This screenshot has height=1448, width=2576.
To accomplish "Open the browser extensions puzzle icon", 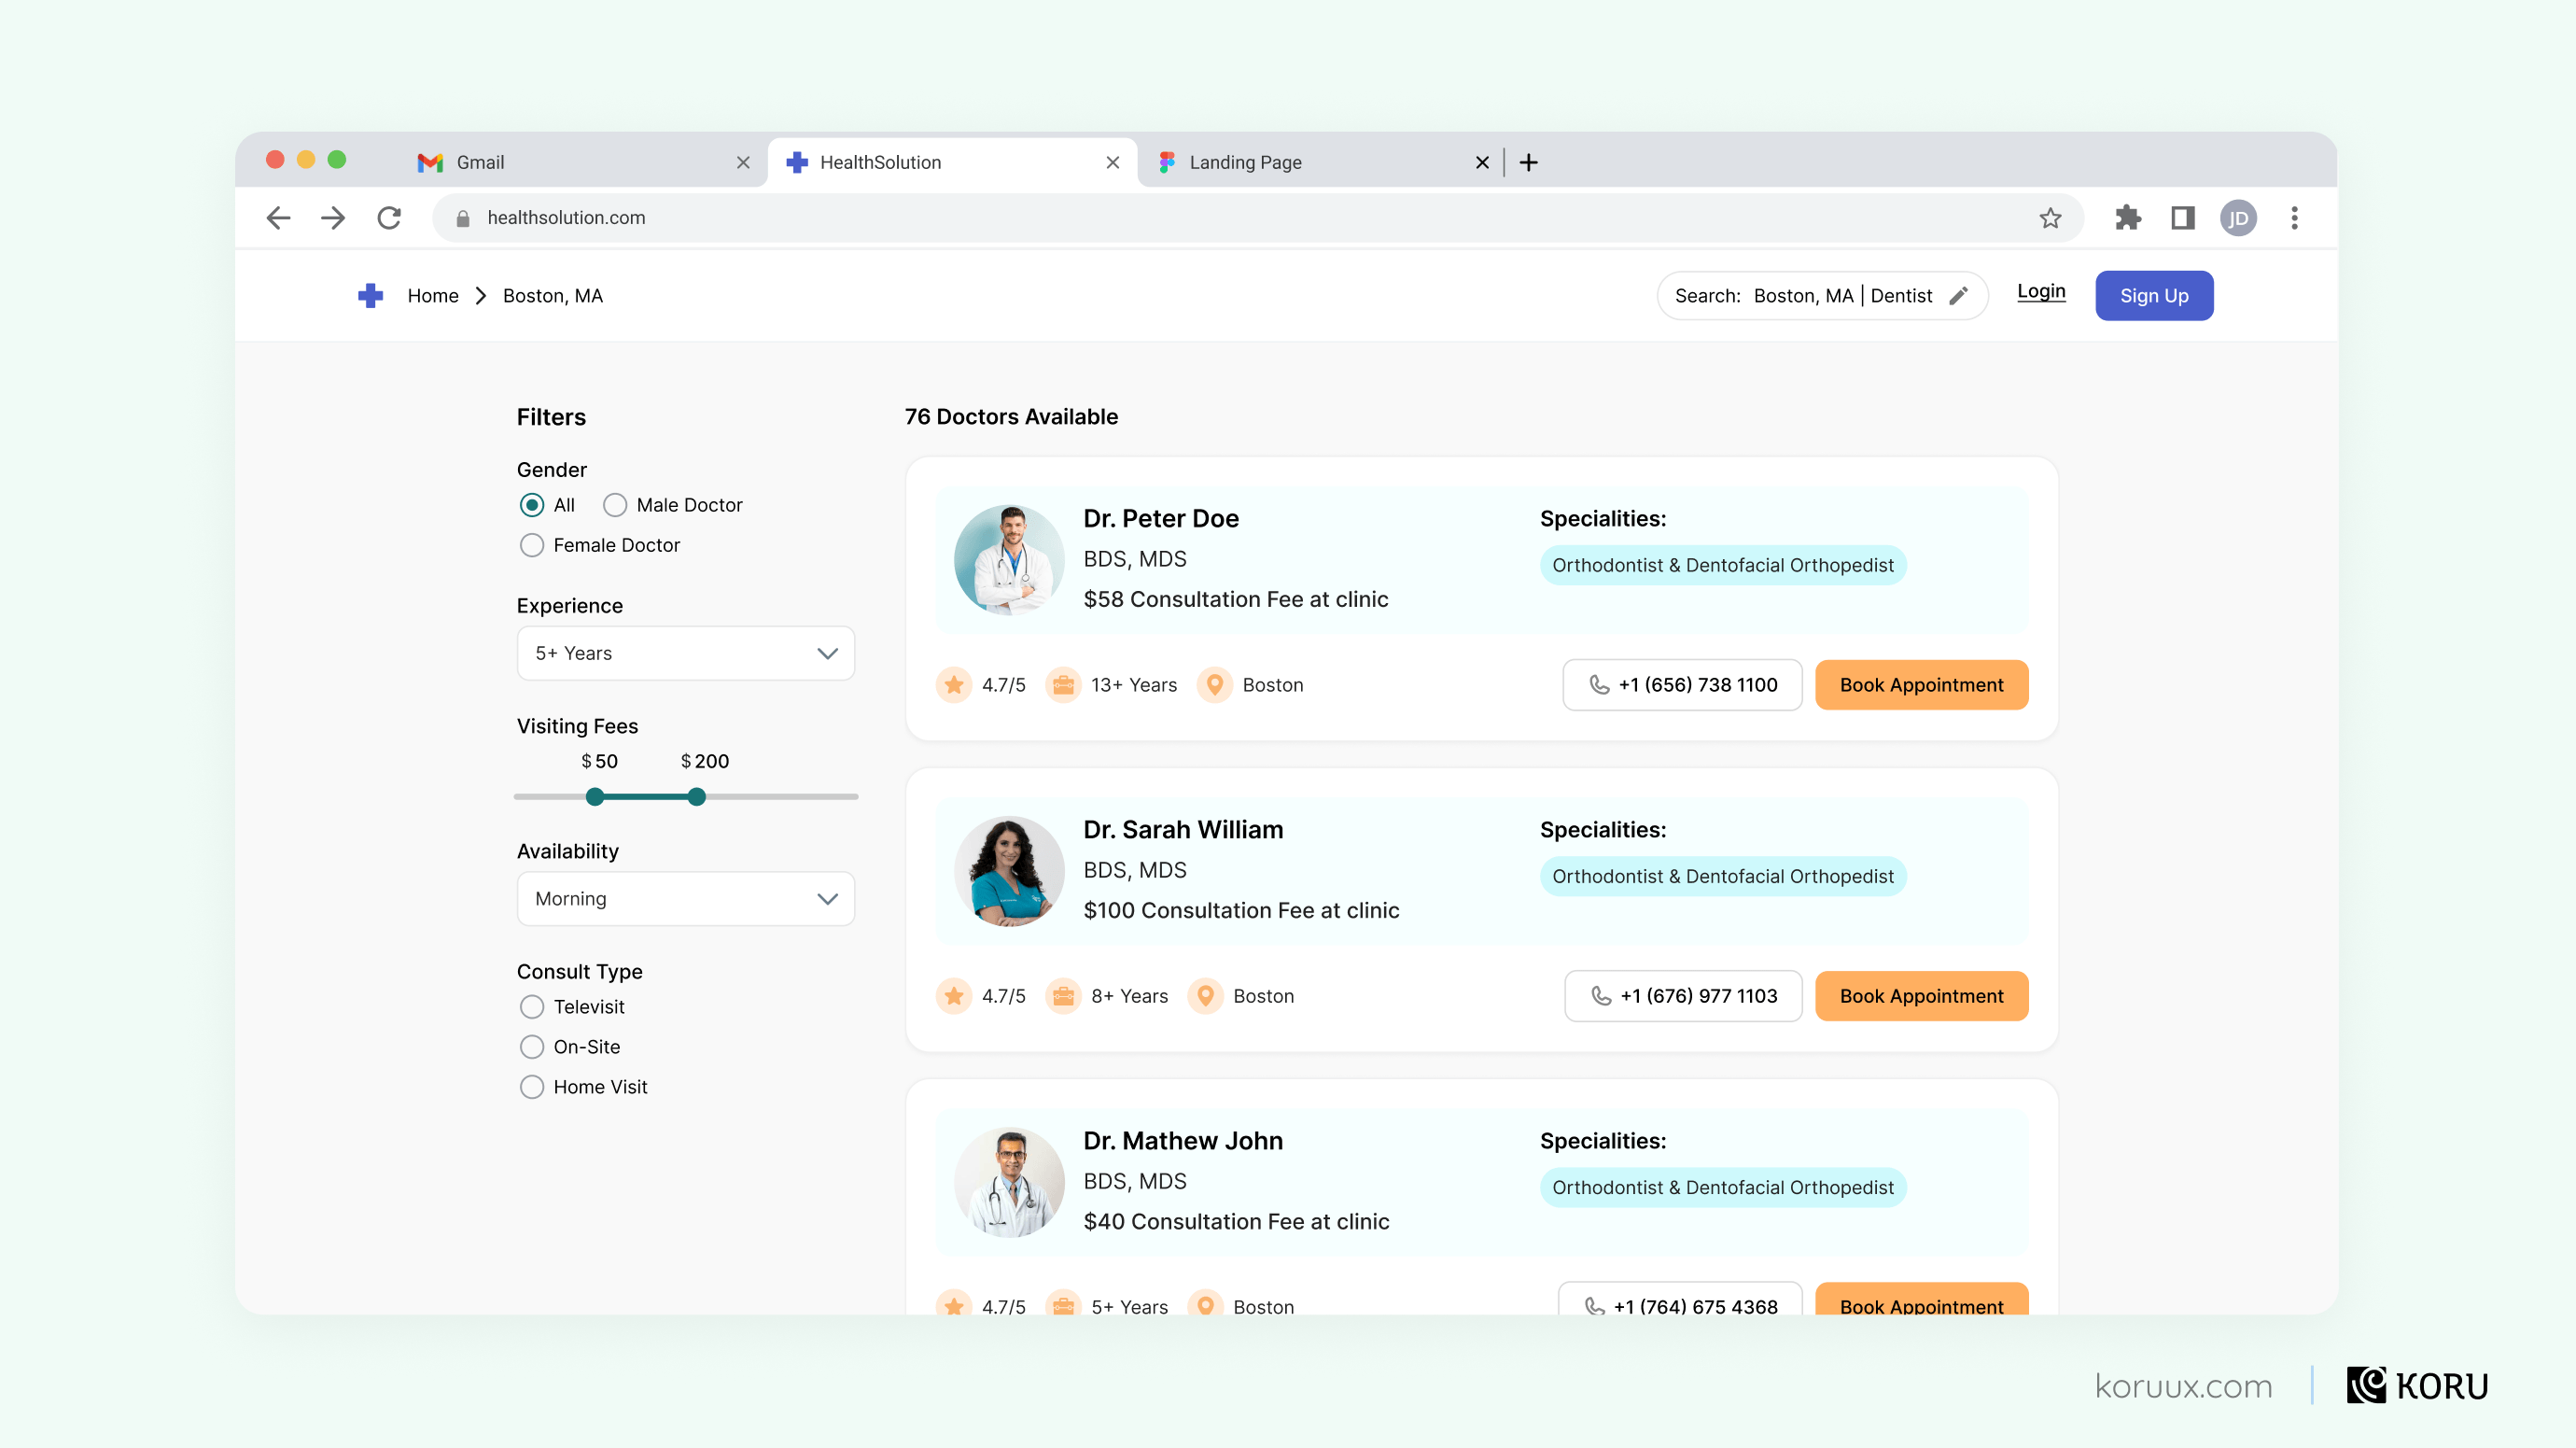I will pyautogui.click(x=2127, y=217).
